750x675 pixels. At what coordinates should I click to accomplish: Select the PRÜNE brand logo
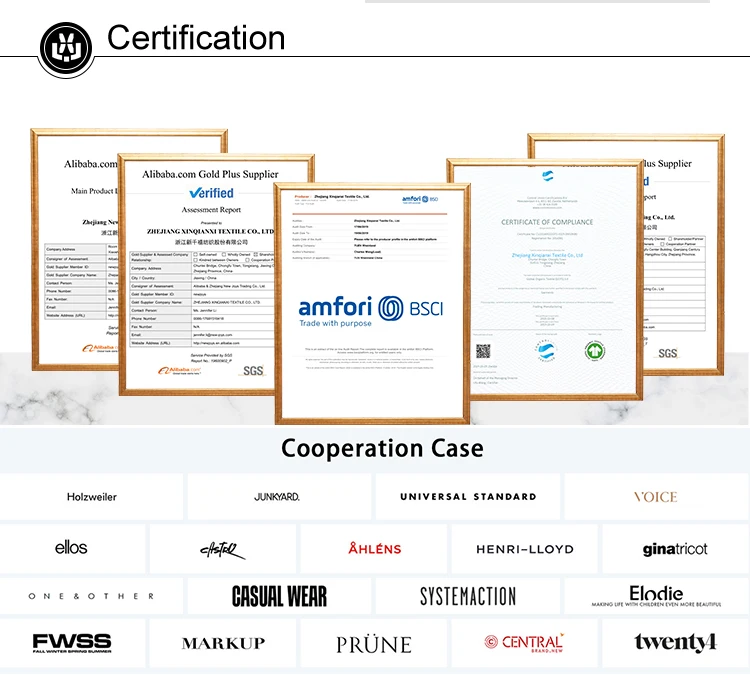(374, 644)
